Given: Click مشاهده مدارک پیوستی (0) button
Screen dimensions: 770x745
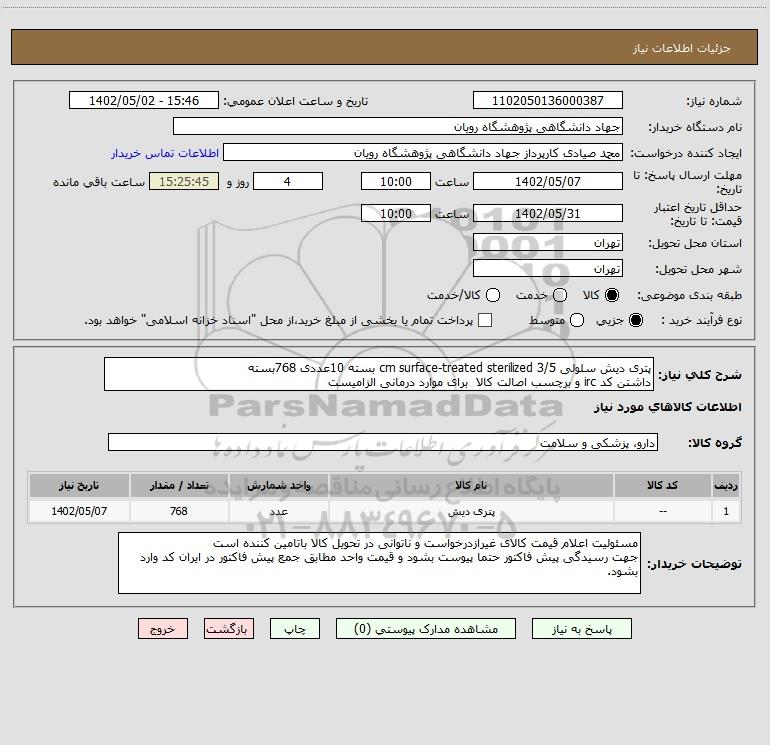Looking at the screenshot, I should (x=426, y=629).
